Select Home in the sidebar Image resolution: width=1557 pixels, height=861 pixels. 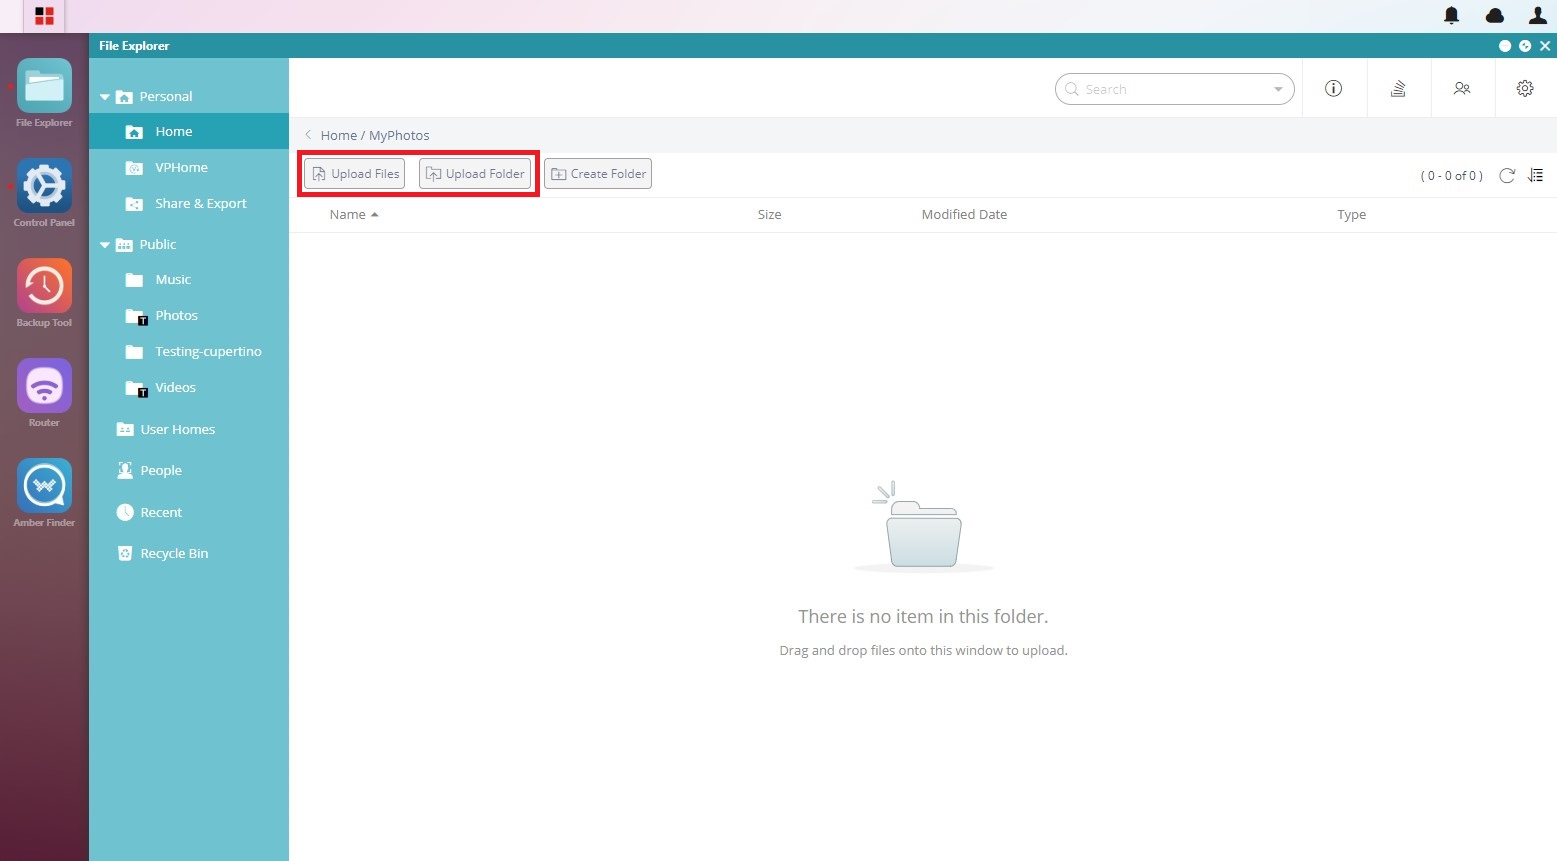189,131
